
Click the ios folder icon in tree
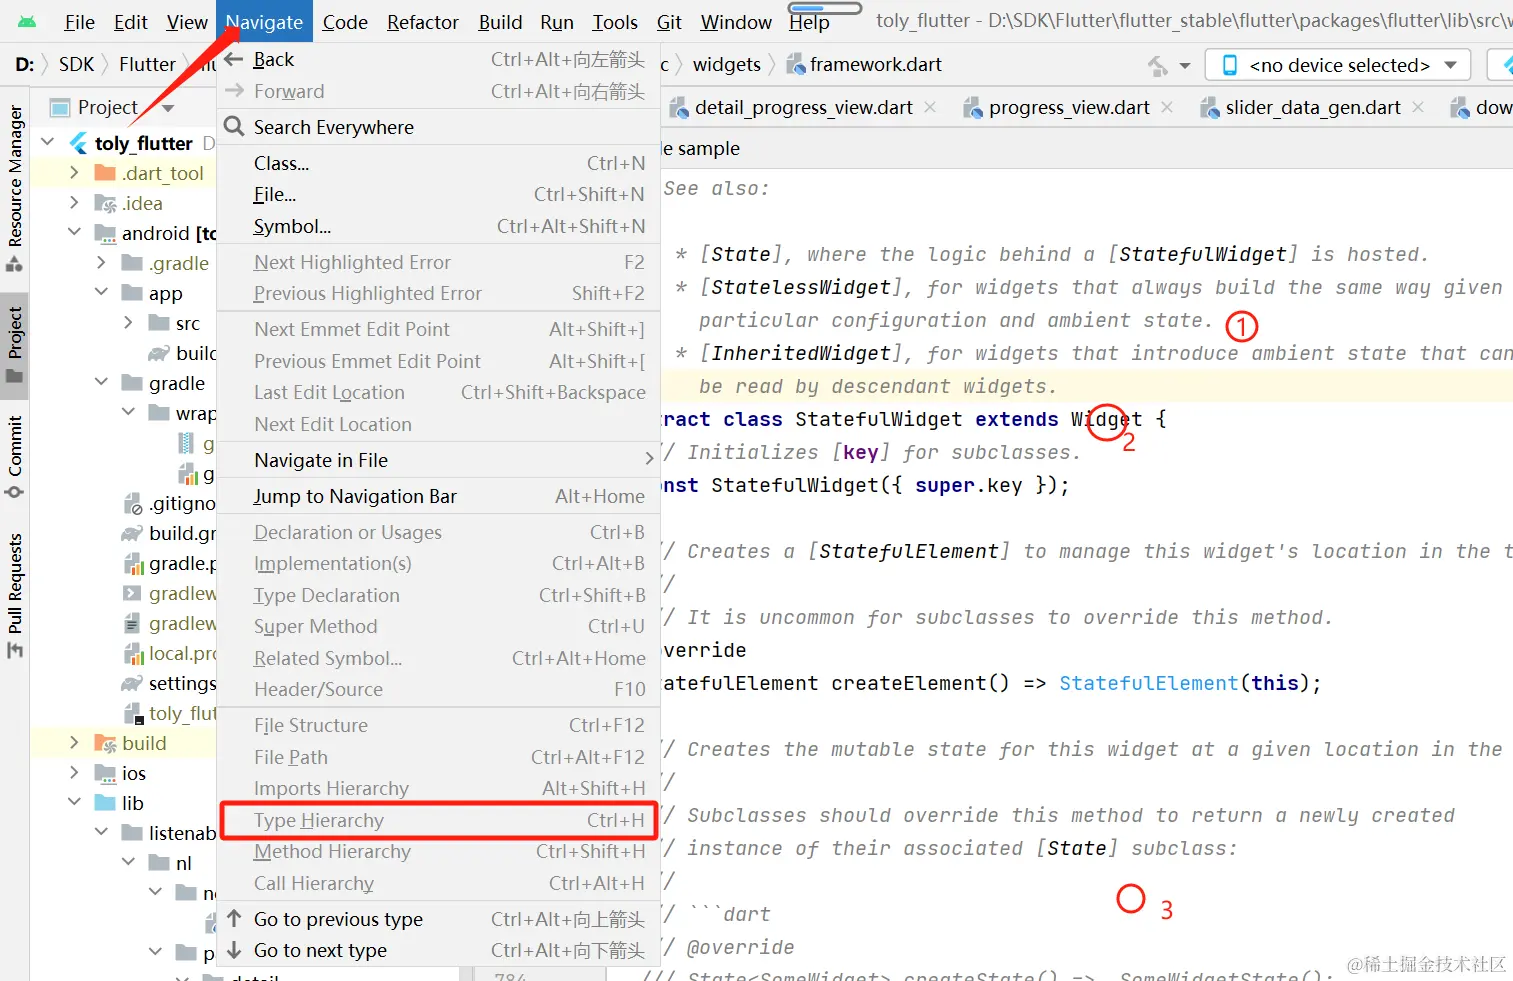(105, 773)
